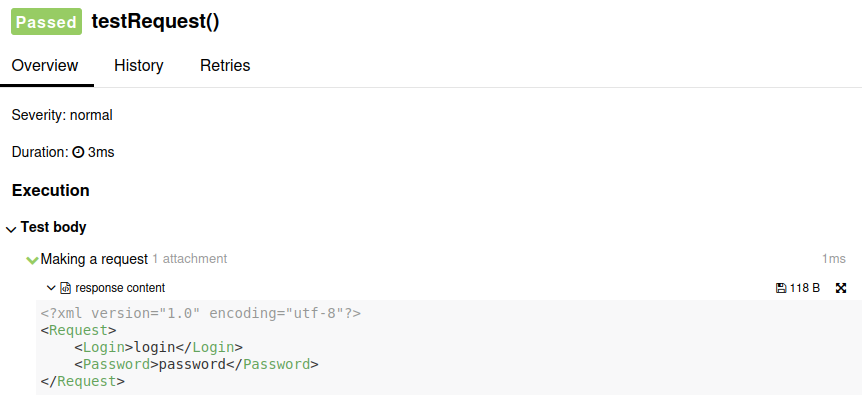Viewport: 862px width, 400px height.
Task: Click the Test body heading text
Action: 53,228
